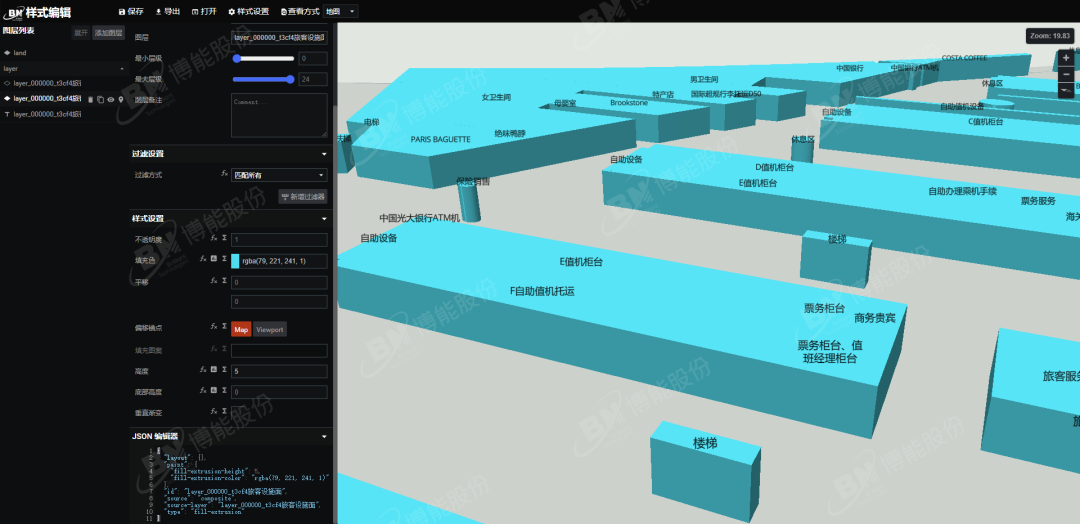The width and height of the screenshot is (1080, 524).
Task: Open the 匹配所有 filter mode dropdown
Action: click(x=279, y=175)
